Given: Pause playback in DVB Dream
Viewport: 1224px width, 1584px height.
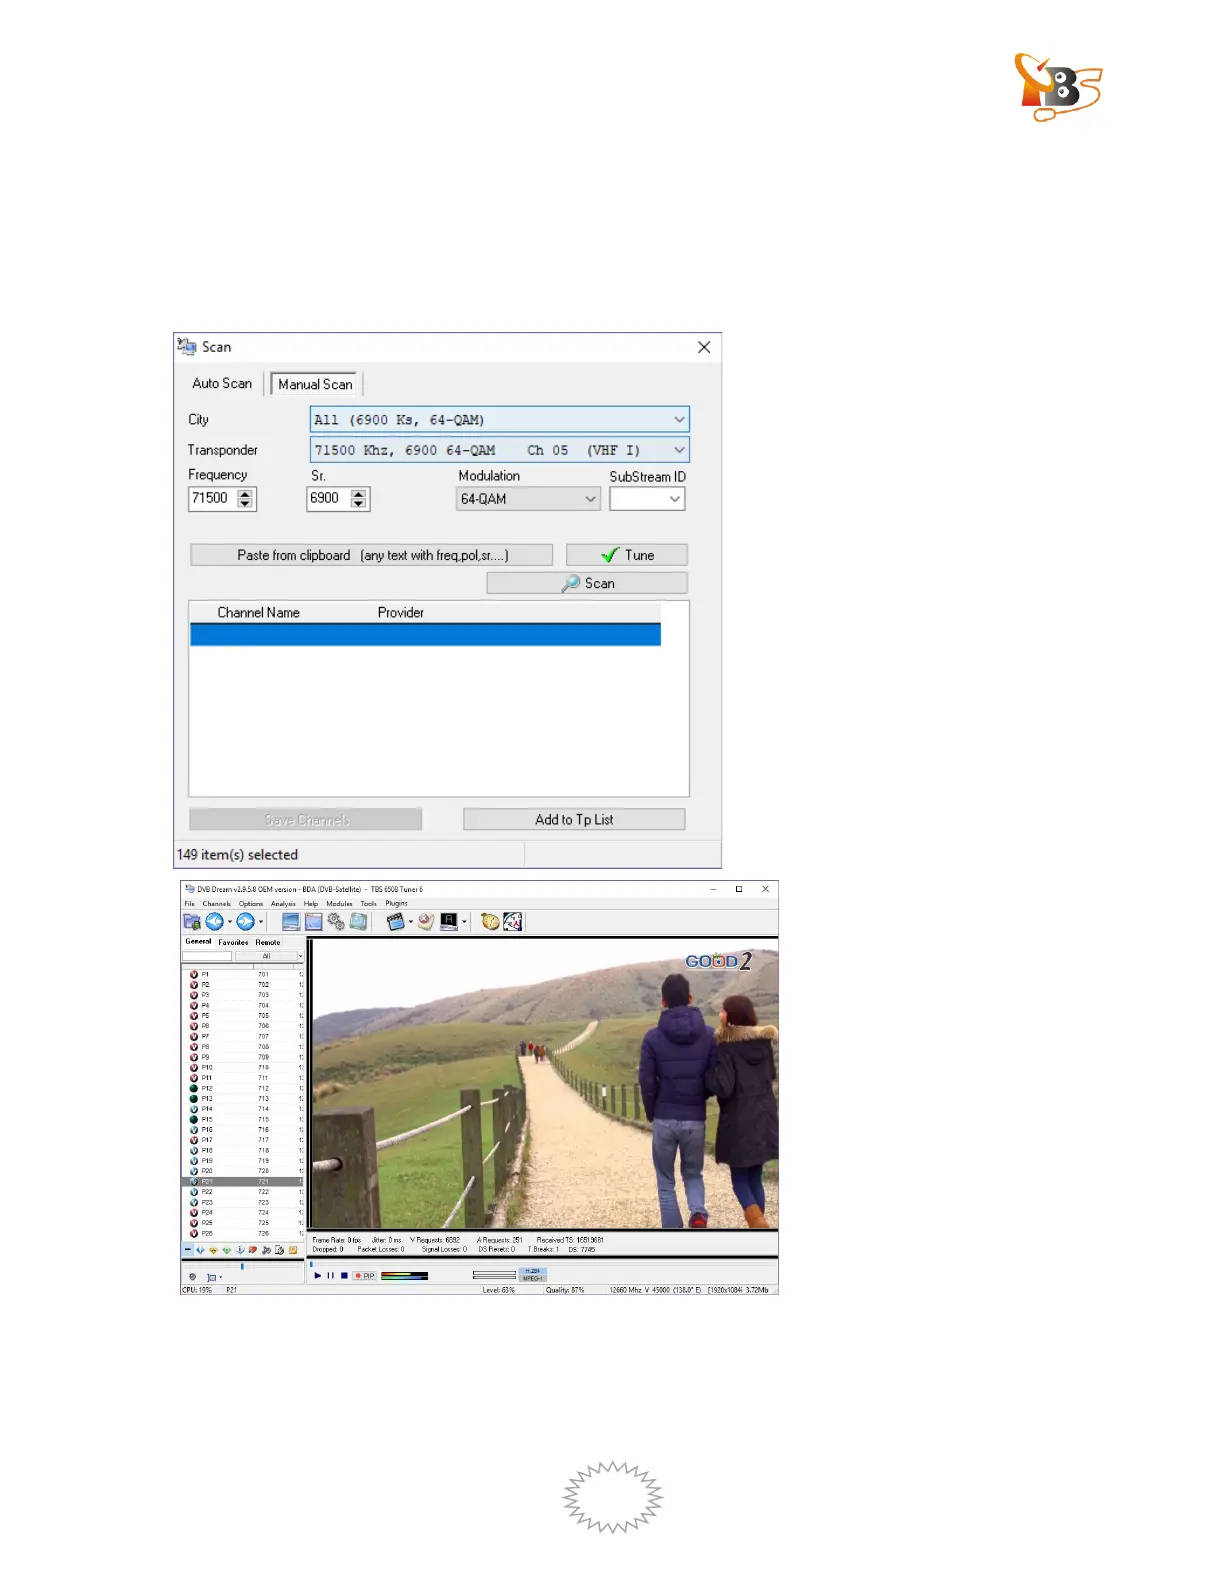Looking at the screenshot, I should [x=331, y=1276].
